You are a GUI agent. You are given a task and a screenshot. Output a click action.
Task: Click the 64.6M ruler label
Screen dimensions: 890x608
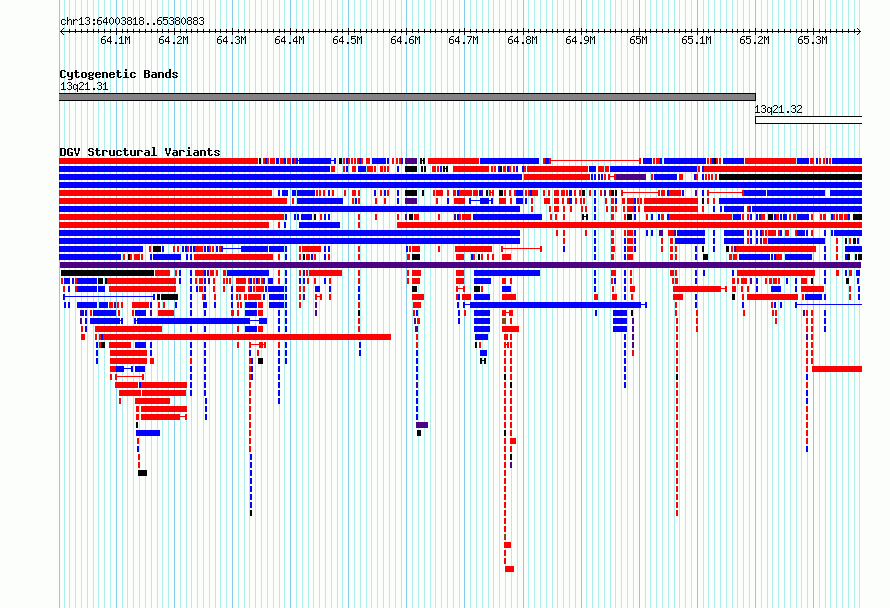(405, 40)
